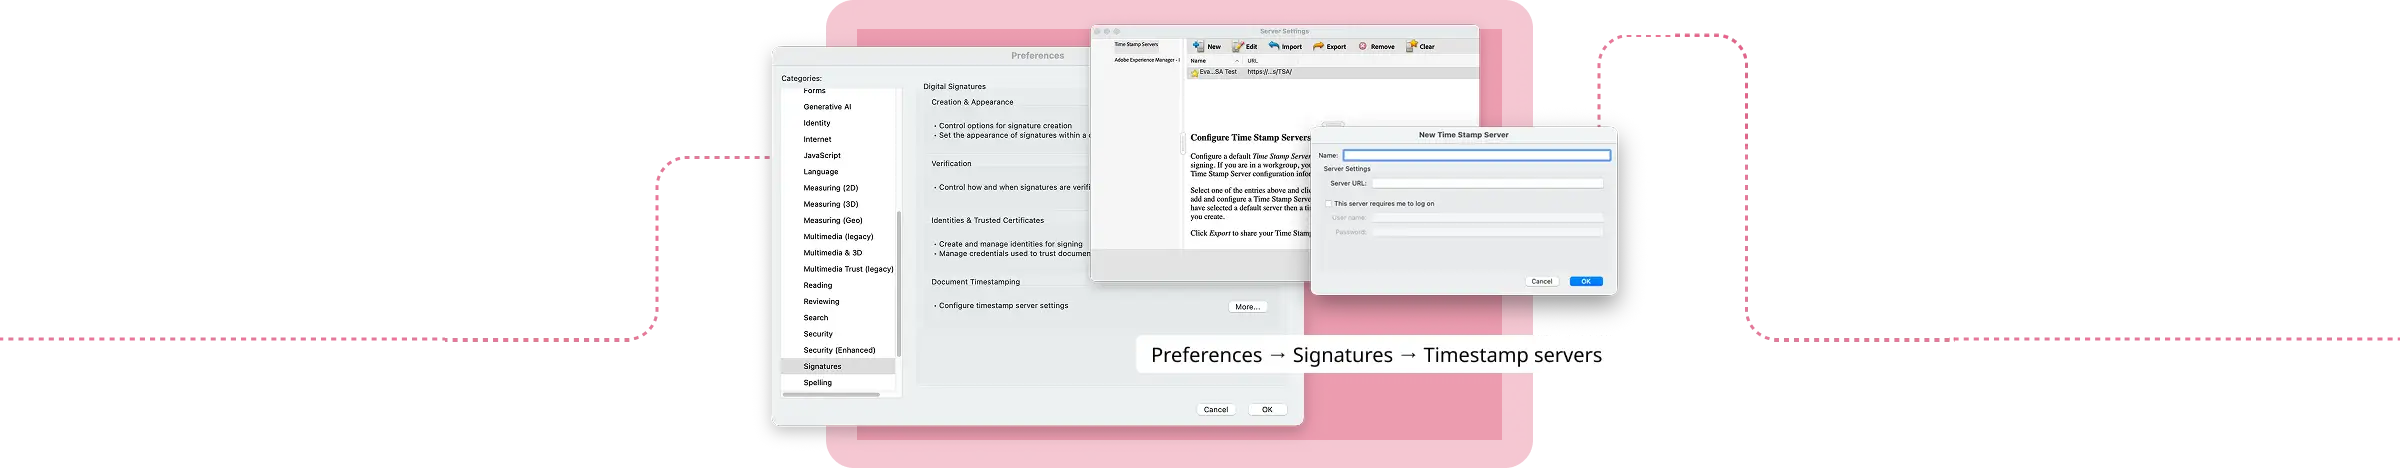This screenshot has width=2400, height=468.
Task: Choose the Security (Enhanced) category
Action: (839, 350)
